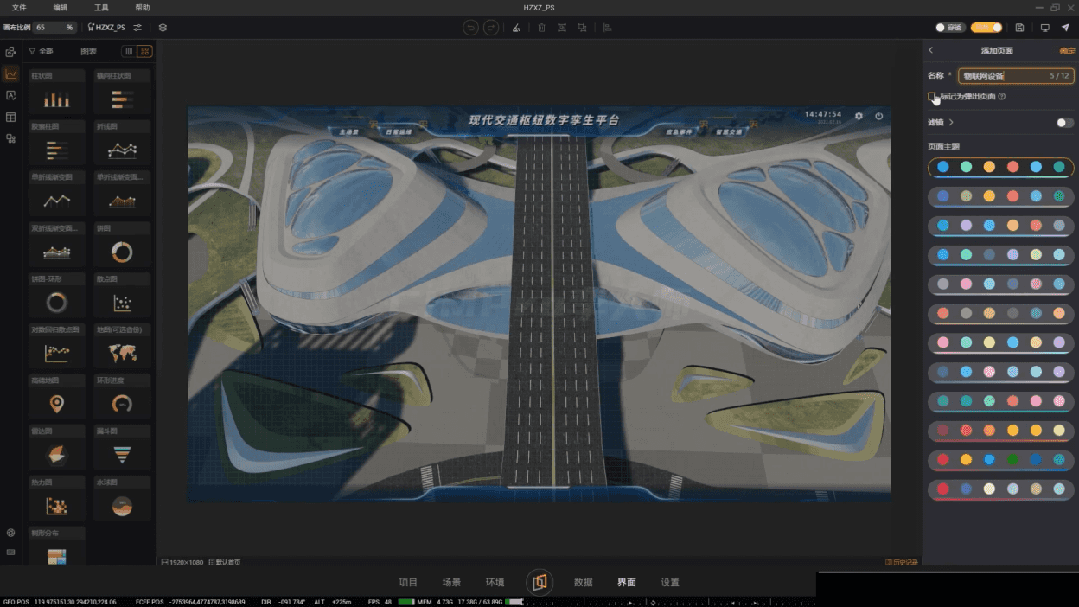The image size is (1079, 607).
Task: Switch to the 界面 bottom tab
Action: (626, 582)
